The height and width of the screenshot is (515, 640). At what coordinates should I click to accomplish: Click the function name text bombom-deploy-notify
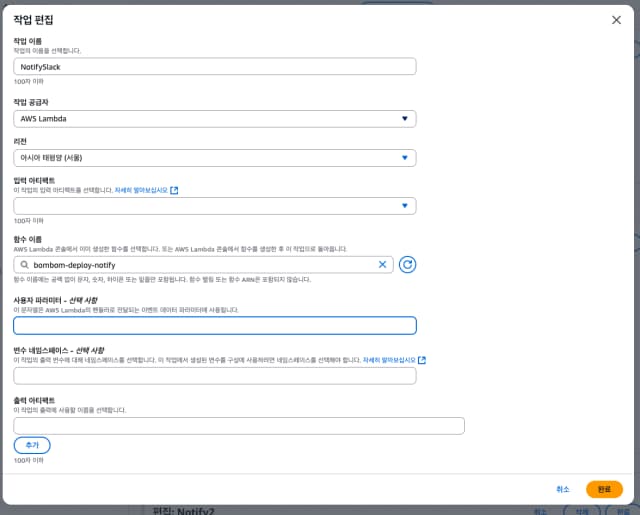point(74,265)
